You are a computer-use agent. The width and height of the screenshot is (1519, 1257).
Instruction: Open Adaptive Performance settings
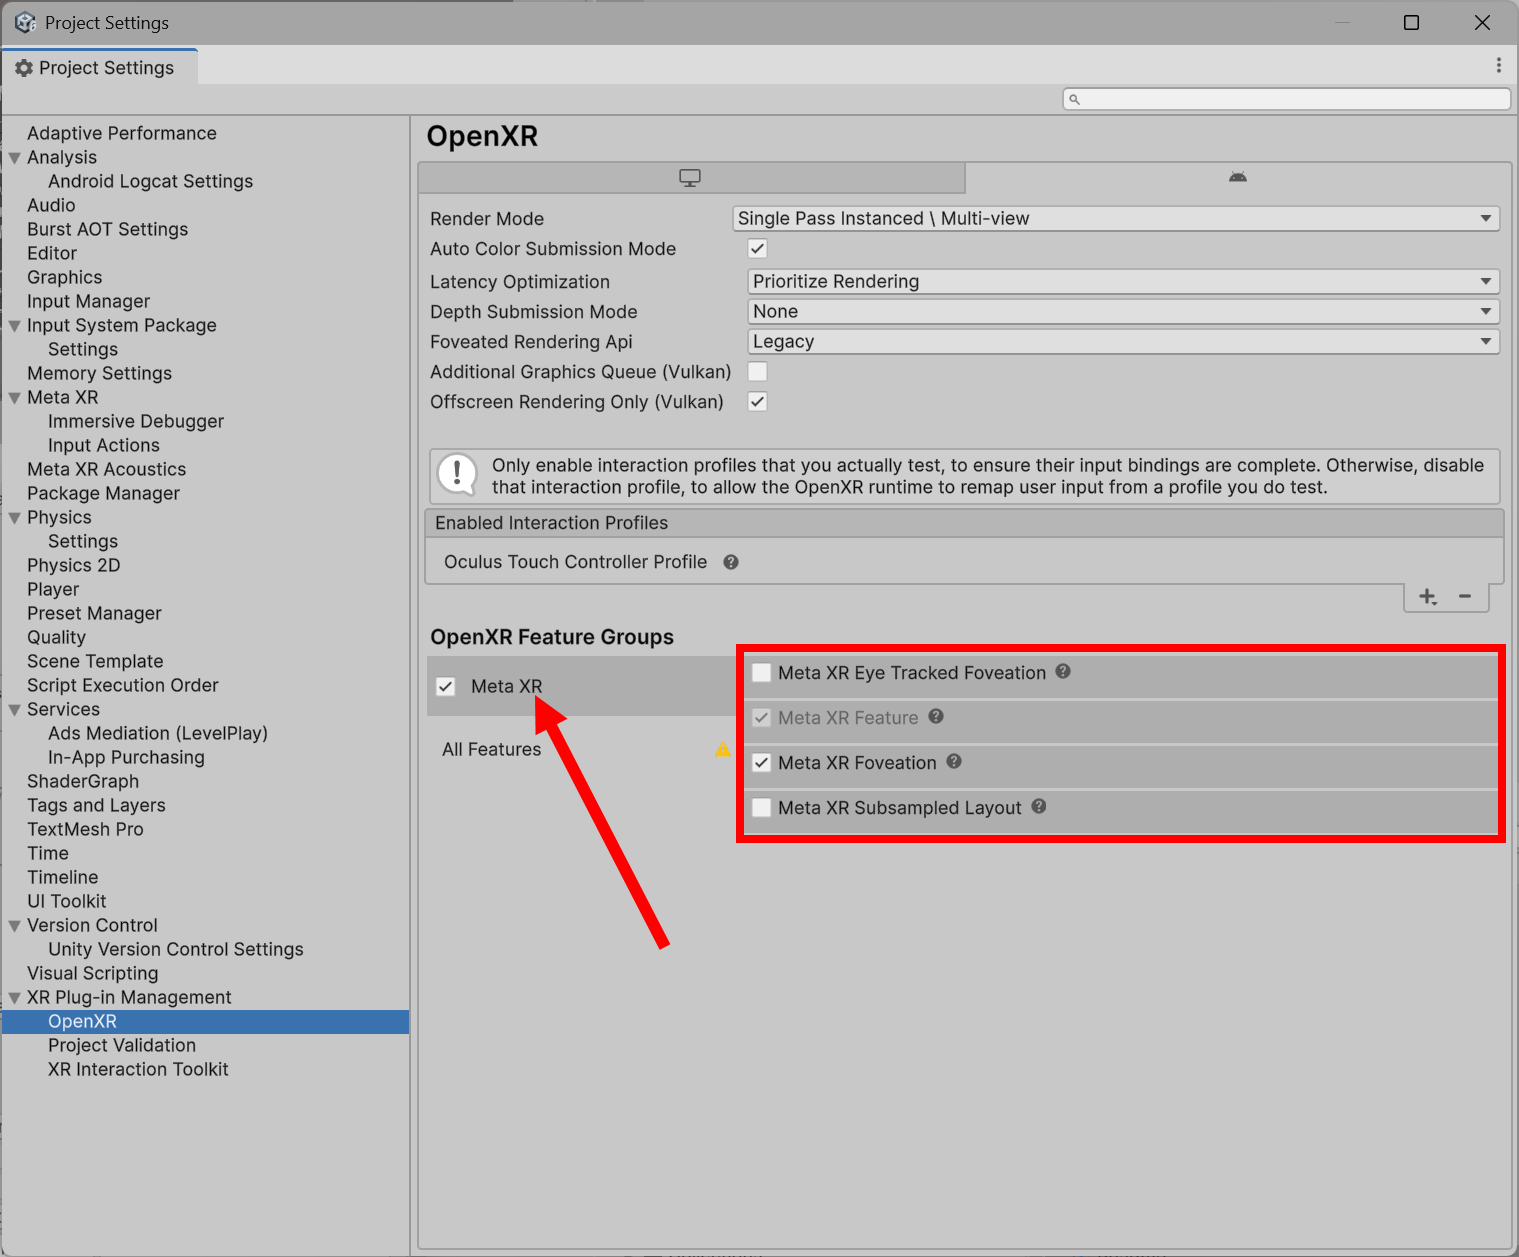pyautogui.click(x=122, y=133)
